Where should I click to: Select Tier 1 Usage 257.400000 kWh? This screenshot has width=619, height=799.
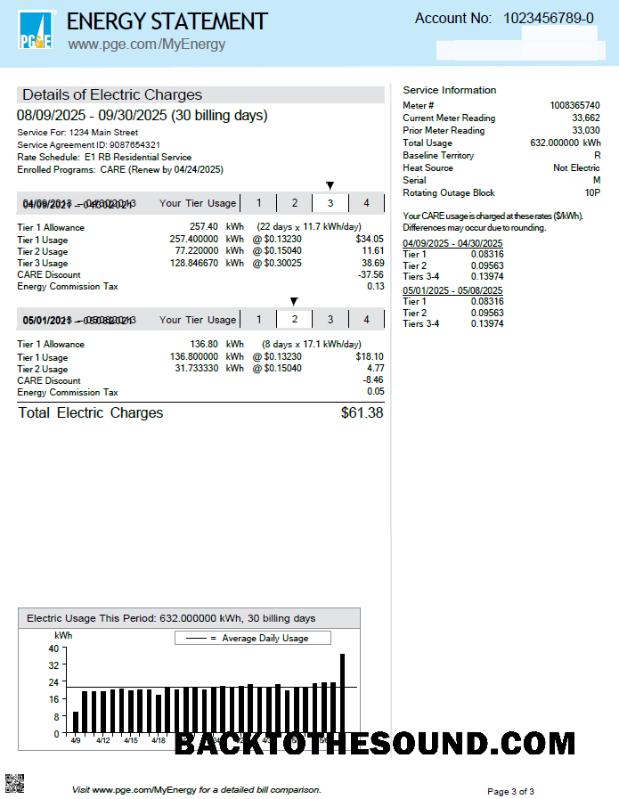[206, 239]
